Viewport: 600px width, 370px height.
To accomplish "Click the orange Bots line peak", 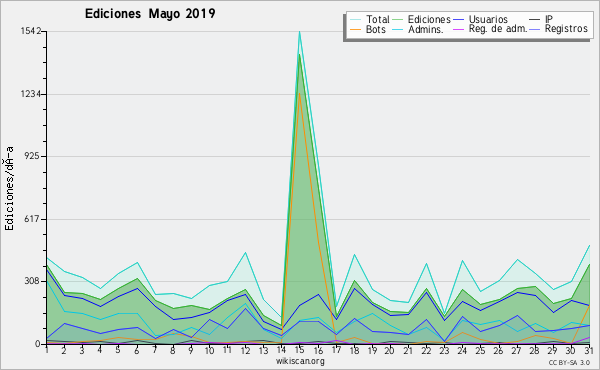I will (x=299, y=93).
